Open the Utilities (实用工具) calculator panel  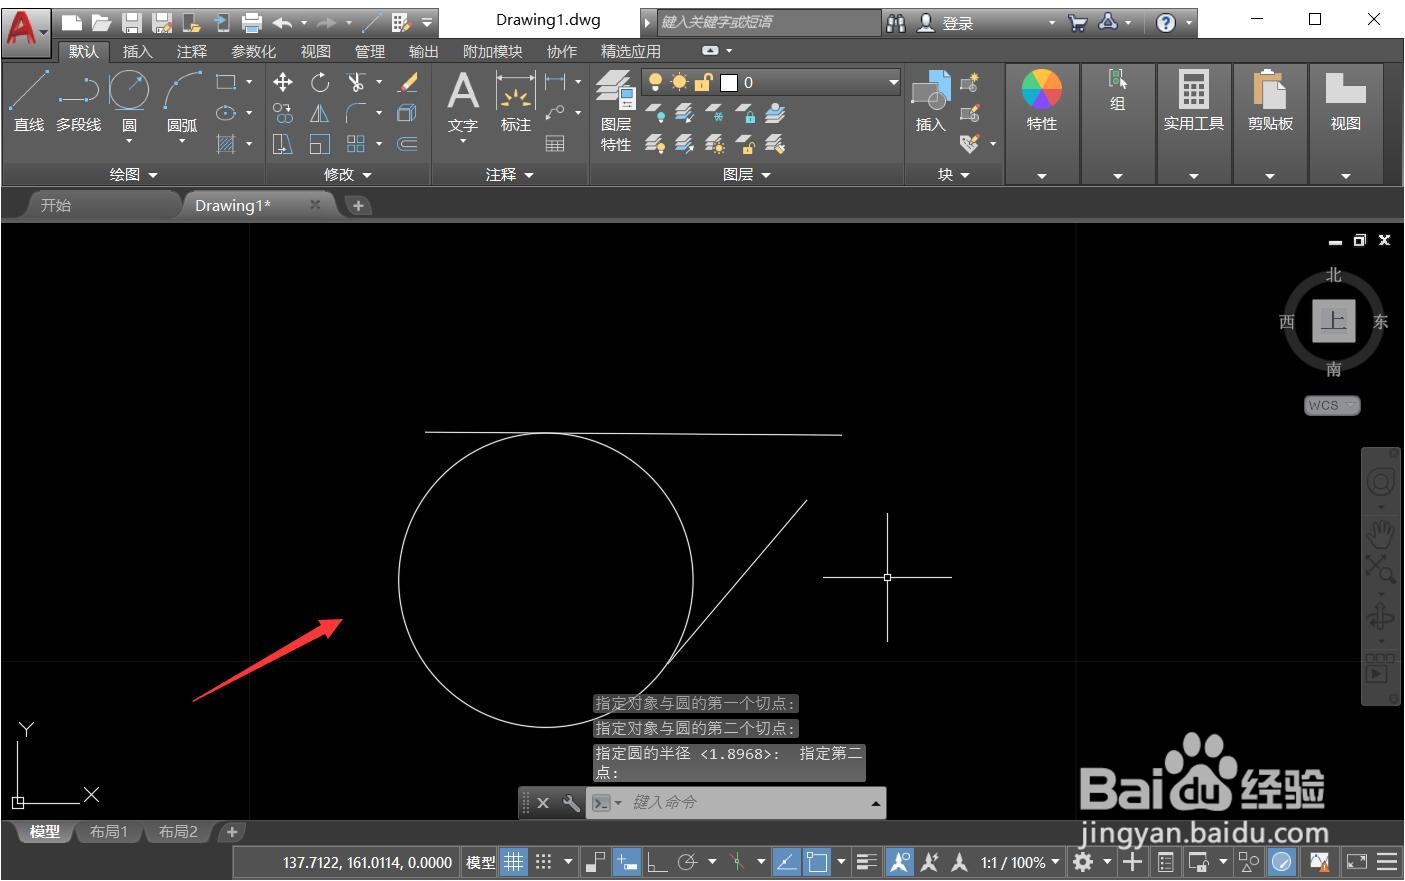pos(1194,101)
